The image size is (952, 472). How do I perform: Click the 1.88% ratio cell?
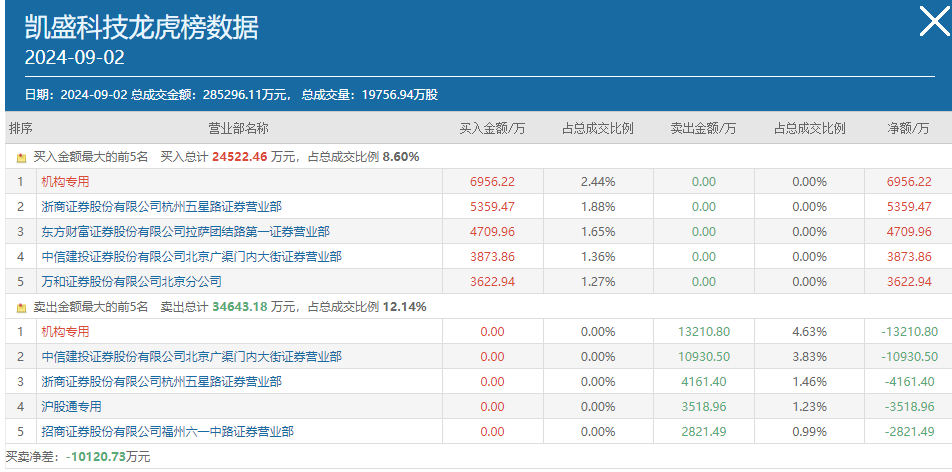click(598, 207)
